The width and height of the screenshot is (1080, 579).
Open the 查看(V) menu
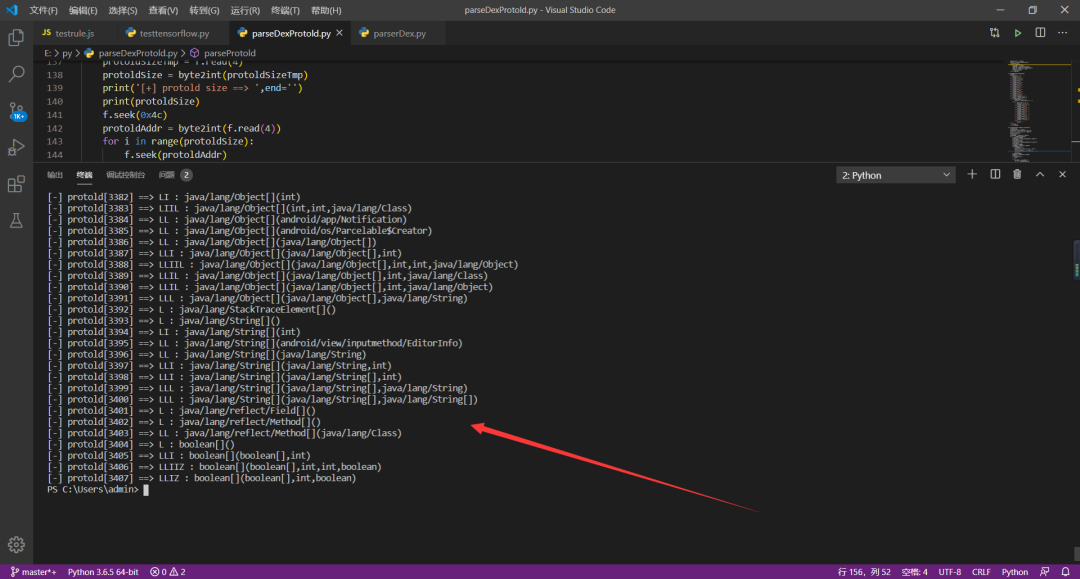[x=163, y=10]
